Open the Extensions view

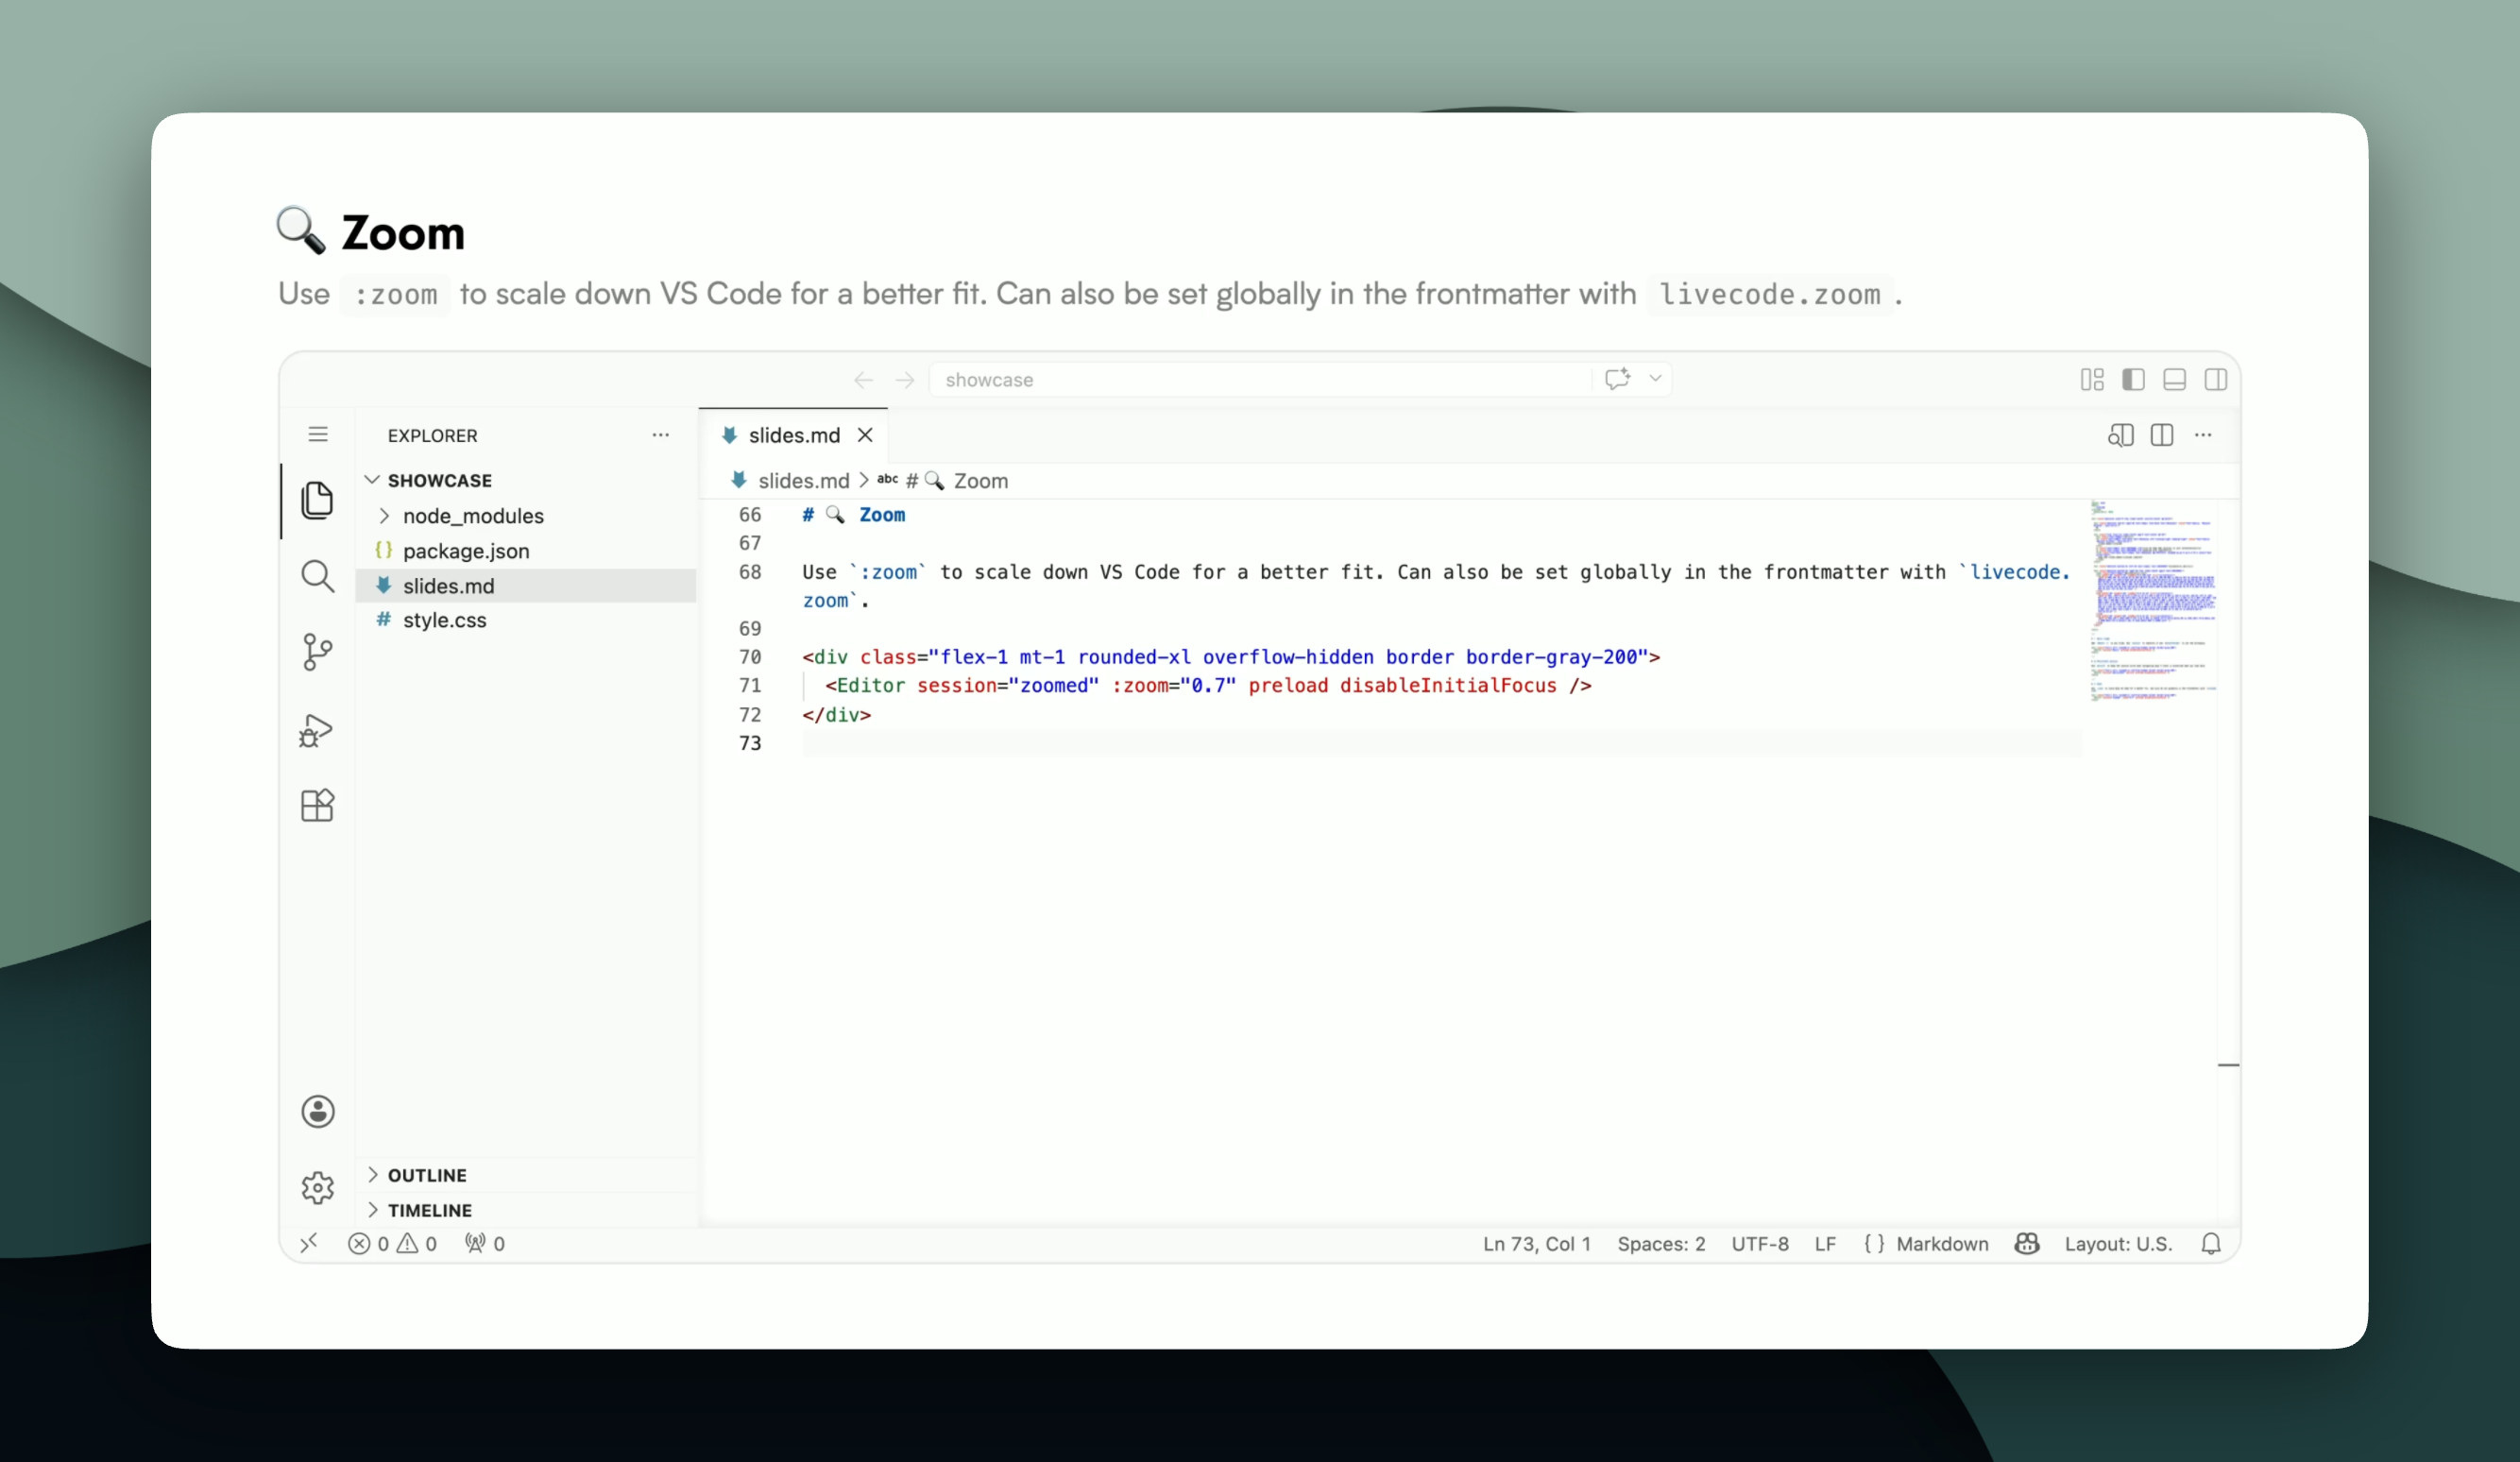(317, 806)
